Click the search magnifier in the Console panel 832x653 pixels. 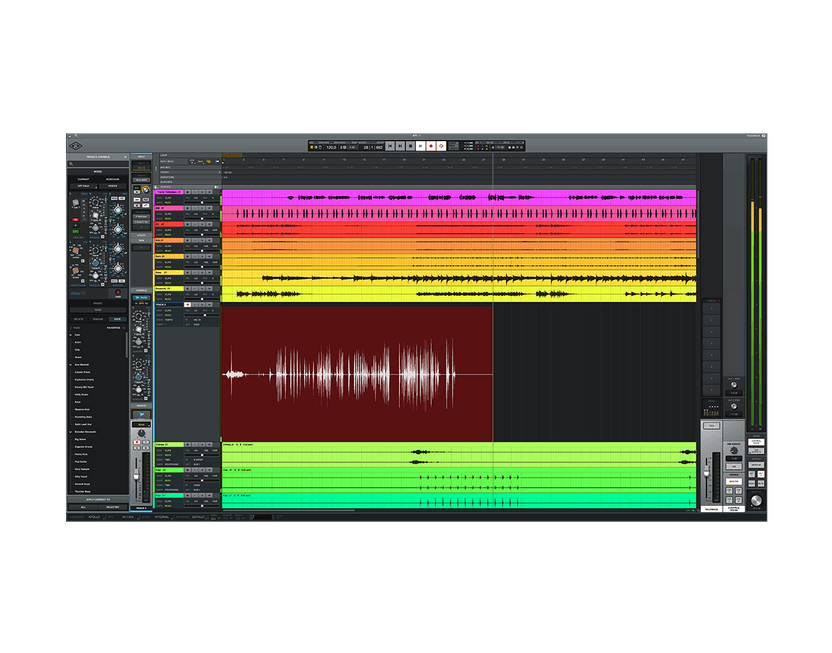(x=71, y=162)
